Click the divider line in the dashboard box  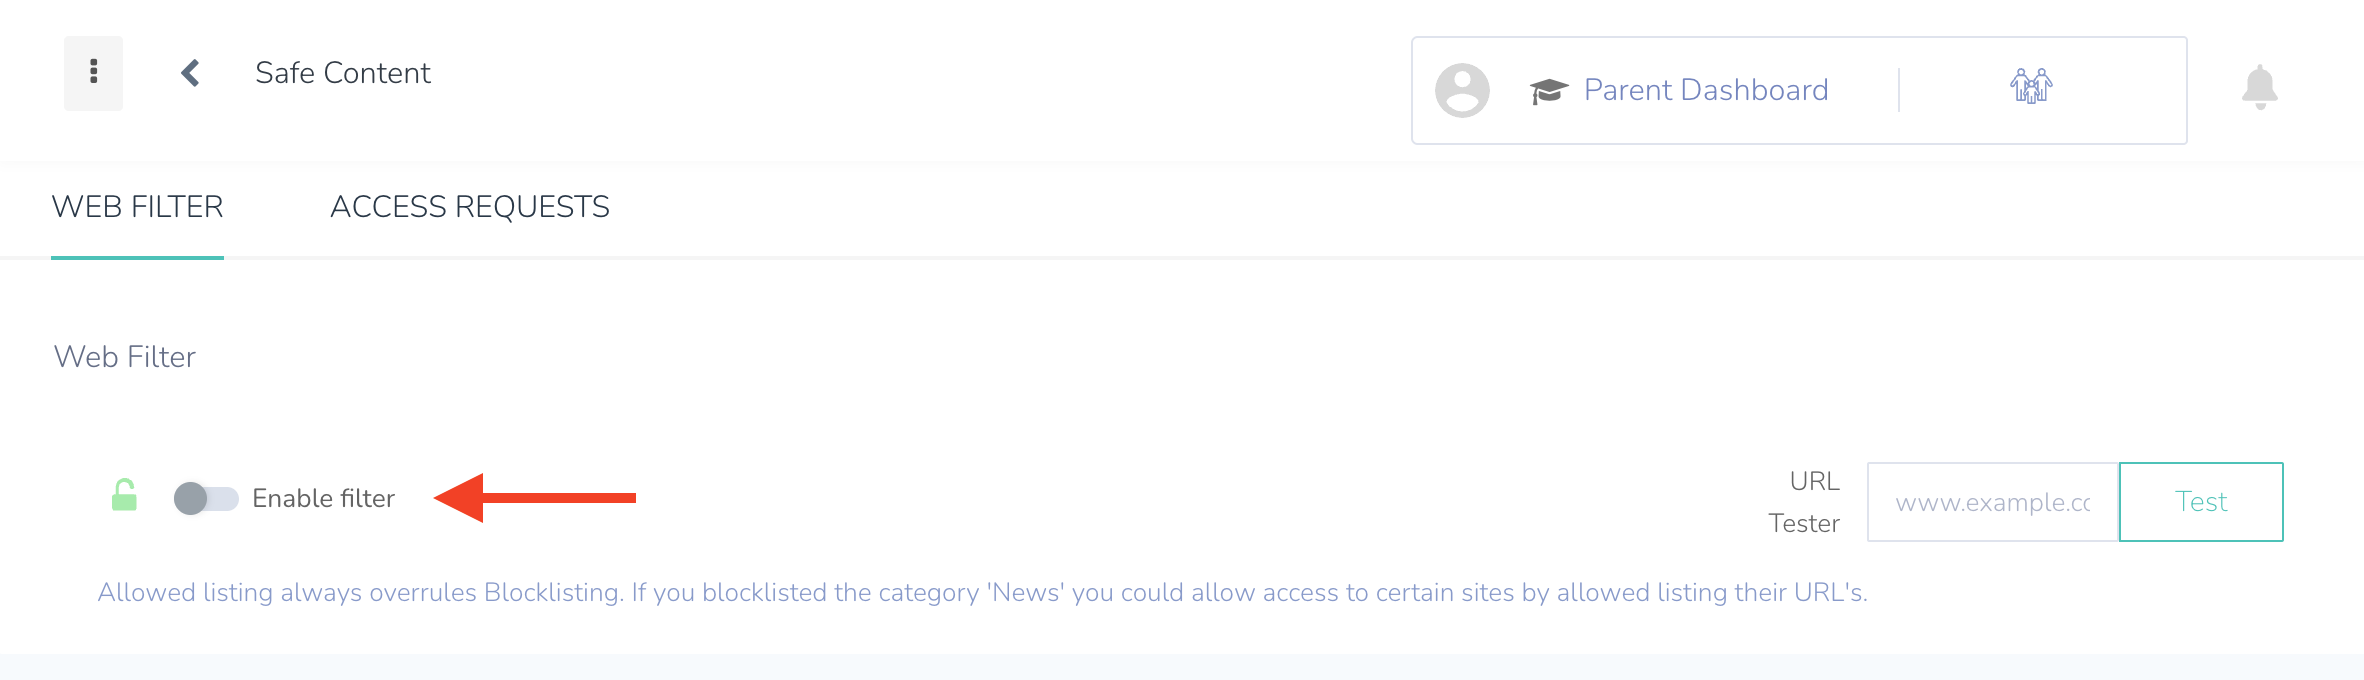1898,90
